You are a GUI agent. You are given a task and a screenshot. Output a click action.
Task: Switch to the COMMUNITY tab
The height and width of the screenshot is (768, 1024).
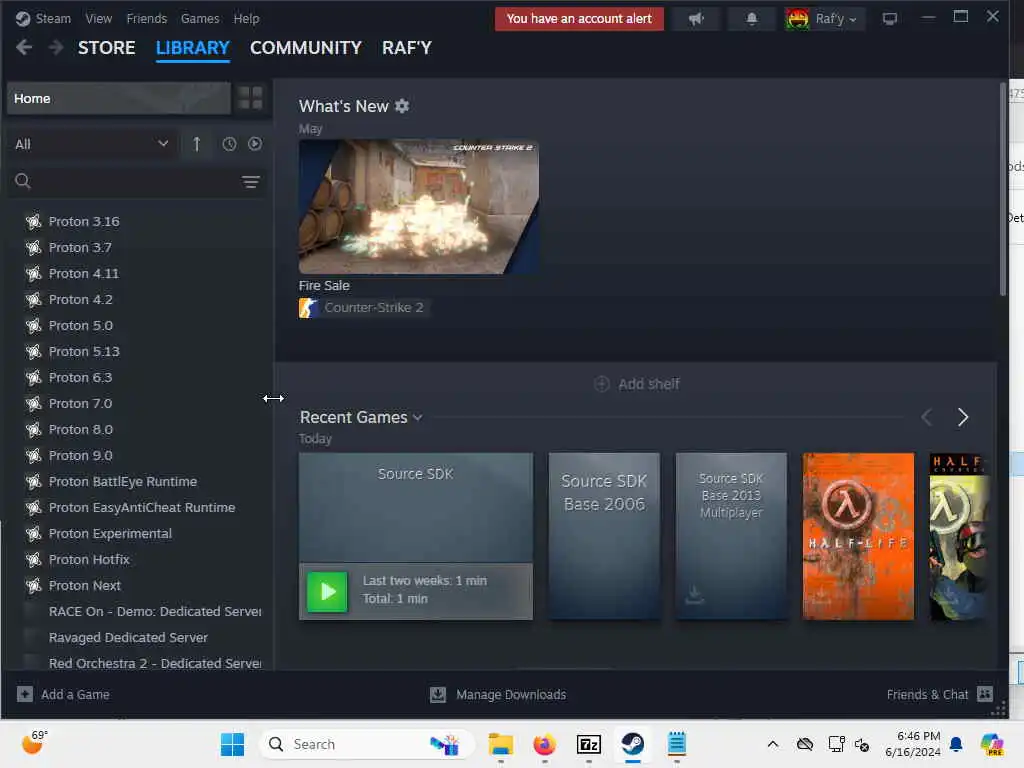pos(306,48)
